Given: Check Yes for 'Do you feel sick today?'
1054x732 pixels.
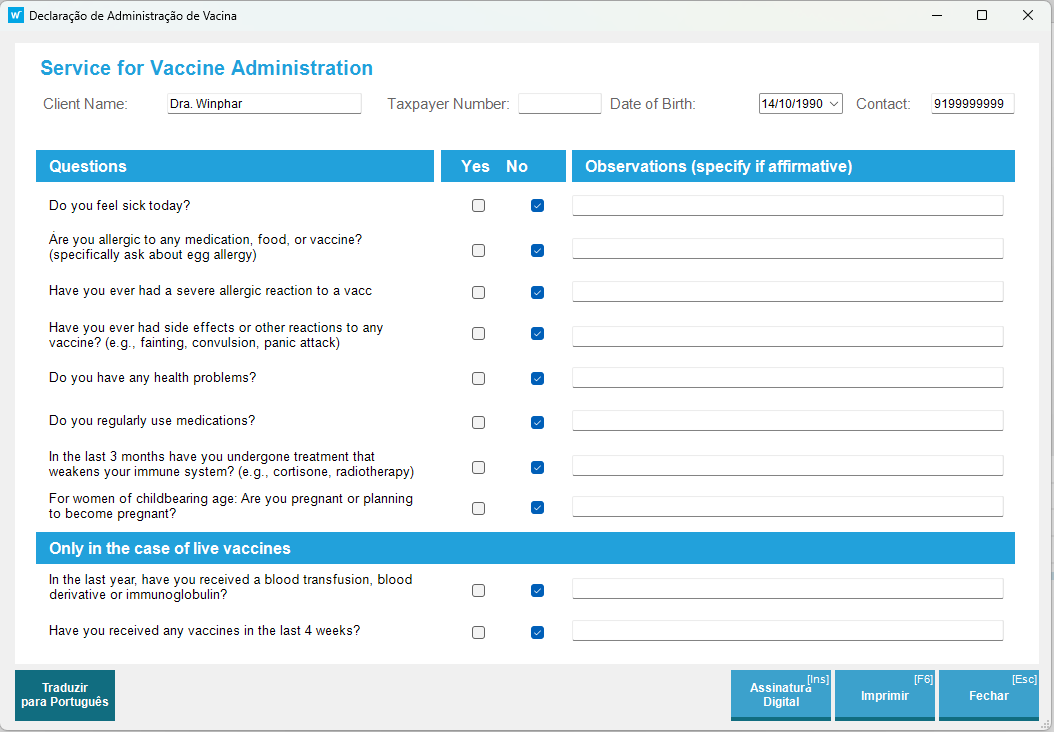Looking at the screenshot, I should pyautogui.click(x=478, y=206).
